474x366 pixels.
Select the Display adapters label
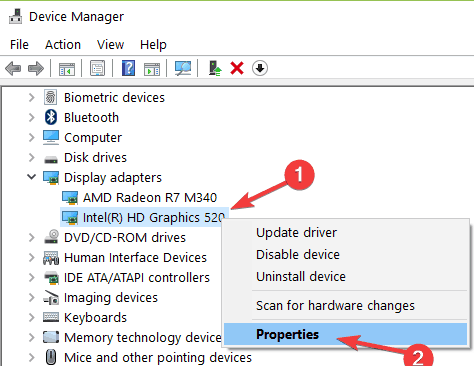click(x=113, y=178)
